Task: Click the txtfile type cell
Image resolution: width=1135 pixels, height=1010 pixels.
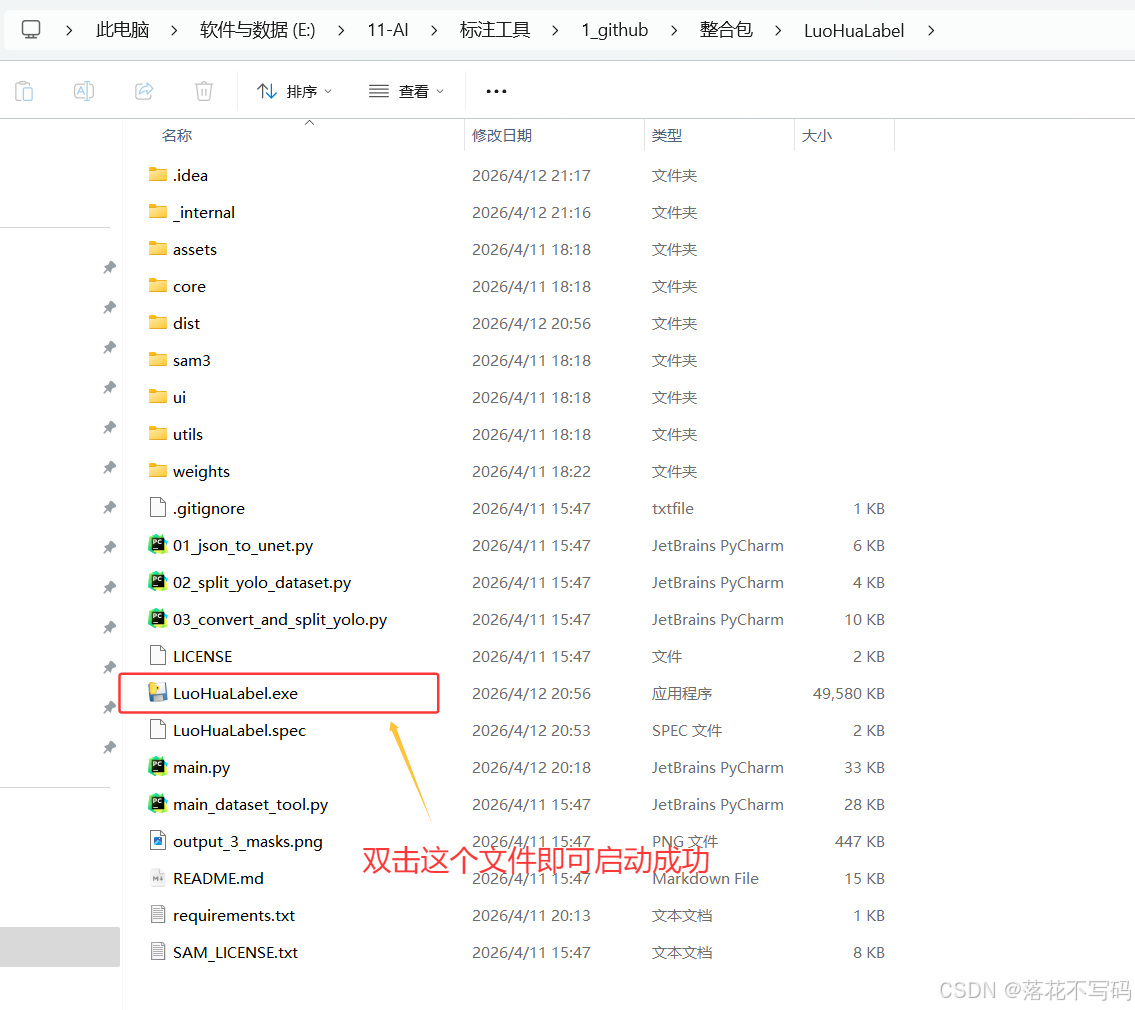Action: pyautogui.click(x=672, y=508)
